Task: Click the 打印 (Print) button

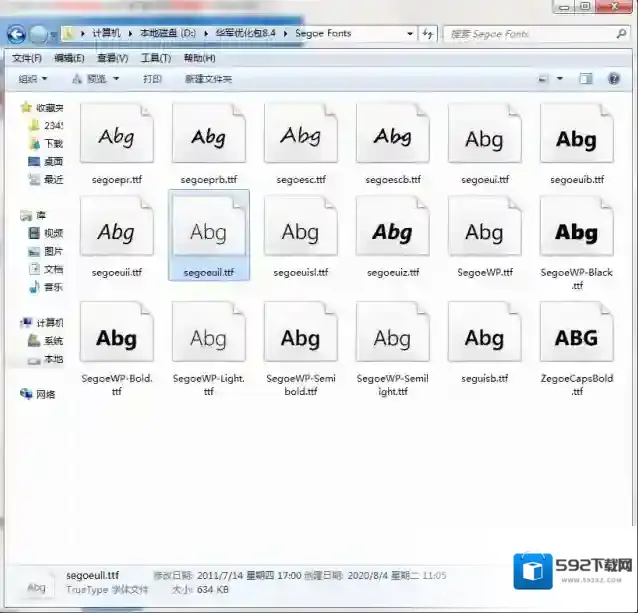Action: coord(152,79)
